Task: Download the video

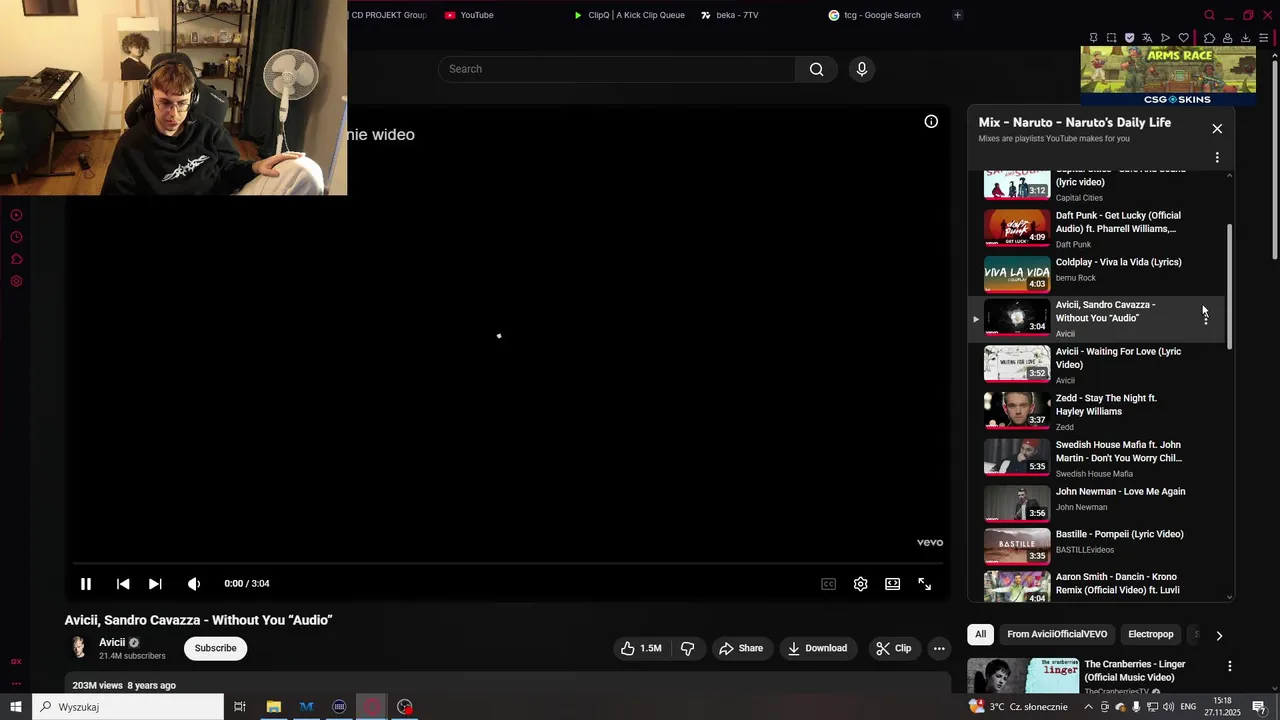Action: [817, 648]
